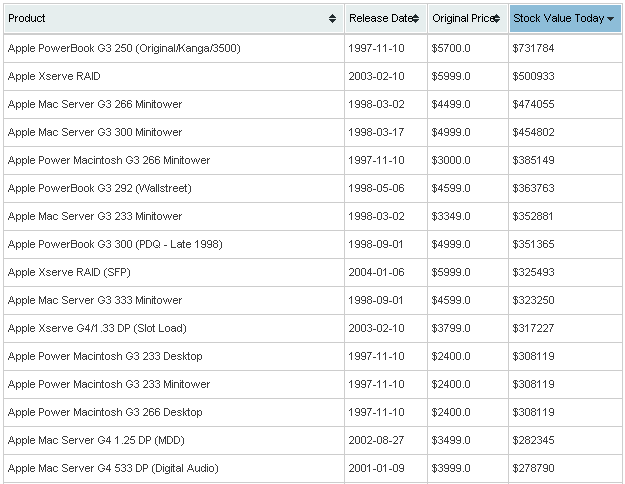
Task: Click original price $3799.0
Action: pyautogui.click(x=451, y=328)
